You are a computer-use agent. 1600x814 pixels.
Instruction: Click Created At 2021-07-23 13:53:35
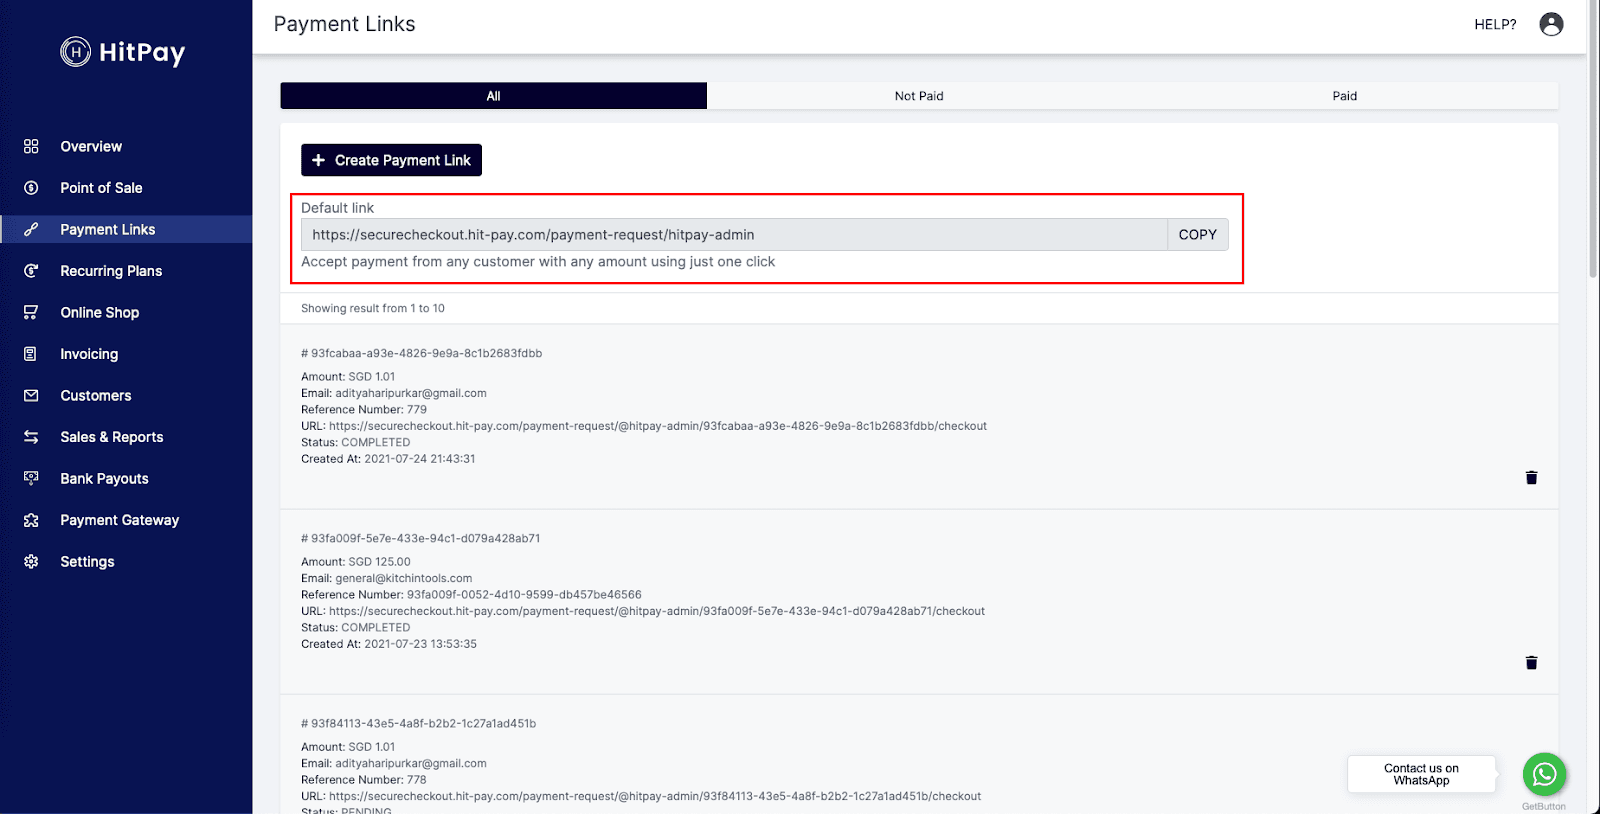click(389, 644)
